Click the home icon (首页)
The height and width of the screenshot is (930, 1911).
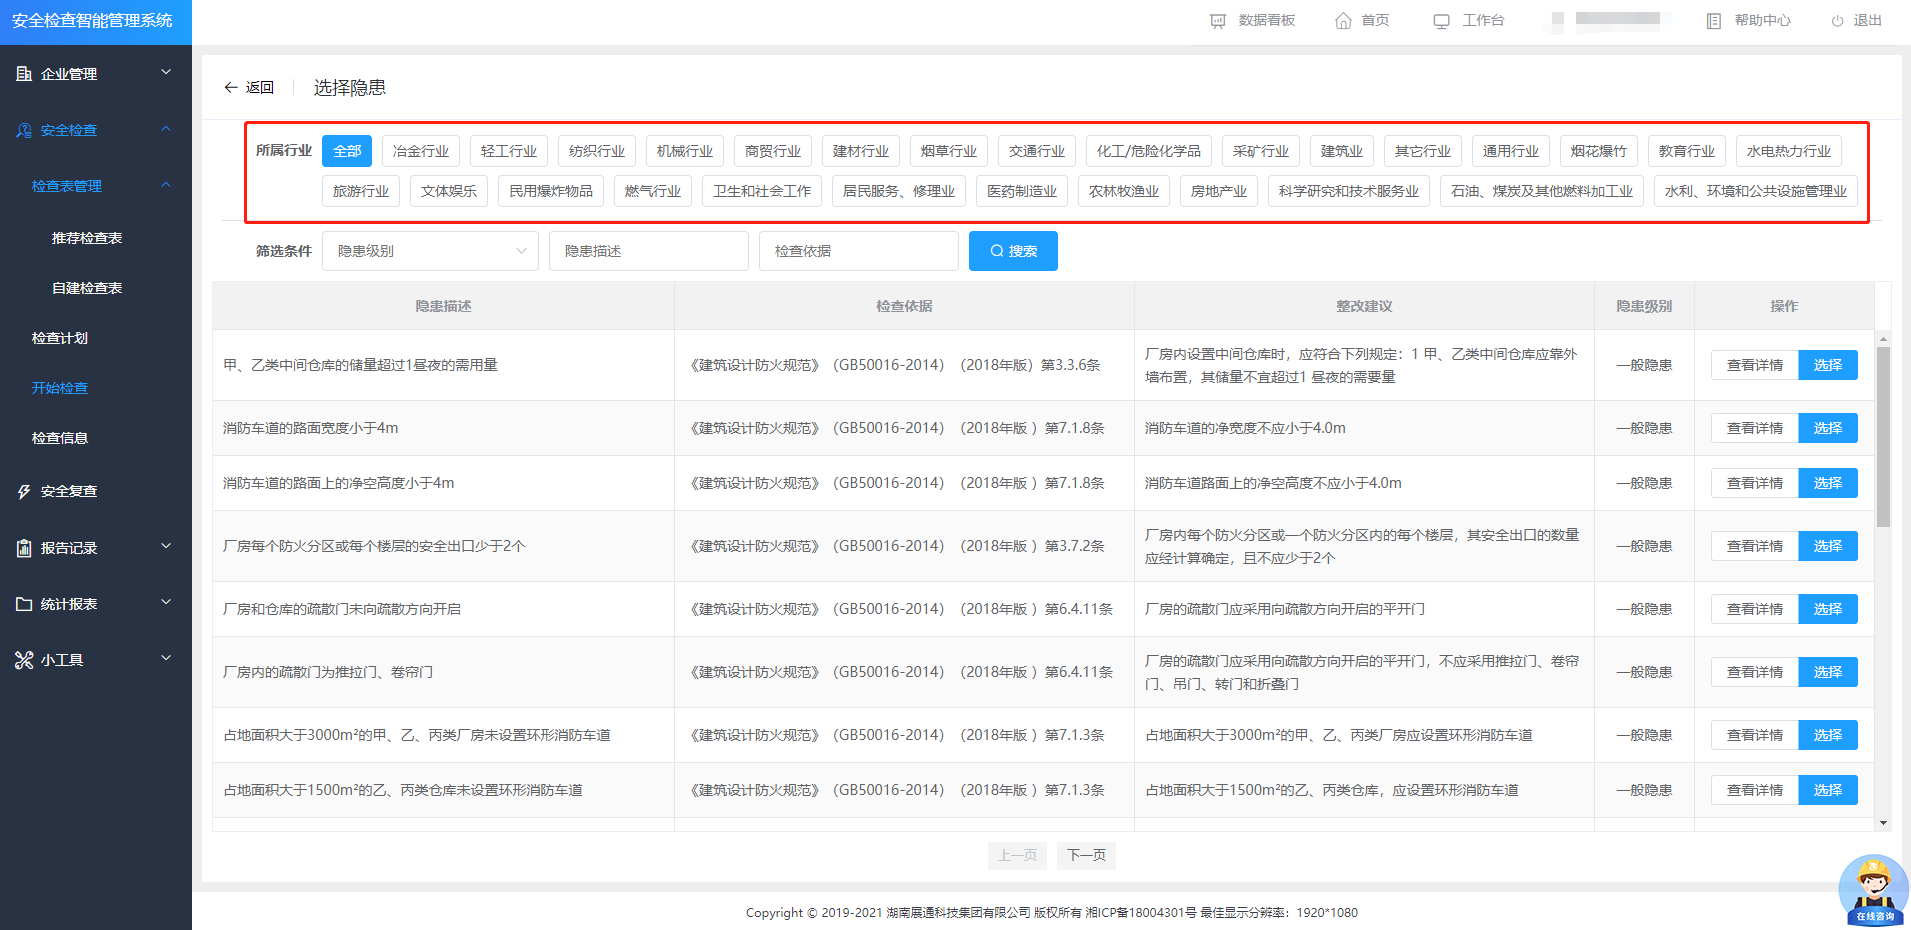[1343, 21]
